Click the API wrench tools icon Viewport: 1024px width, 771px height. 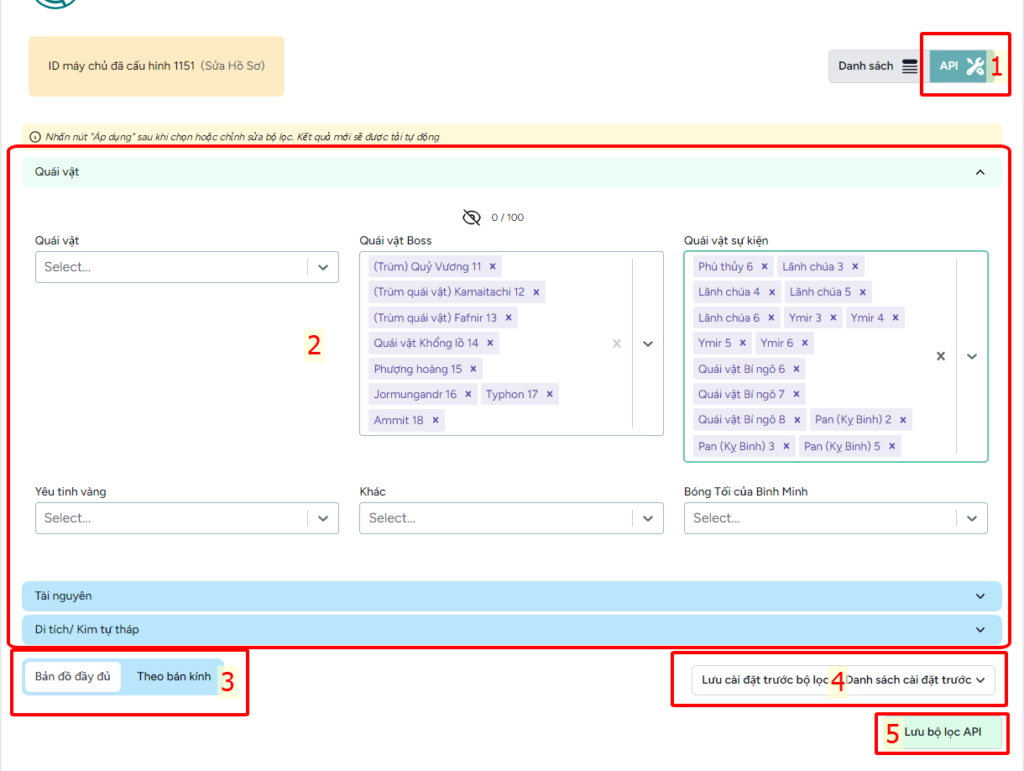[x=975, y=66]
